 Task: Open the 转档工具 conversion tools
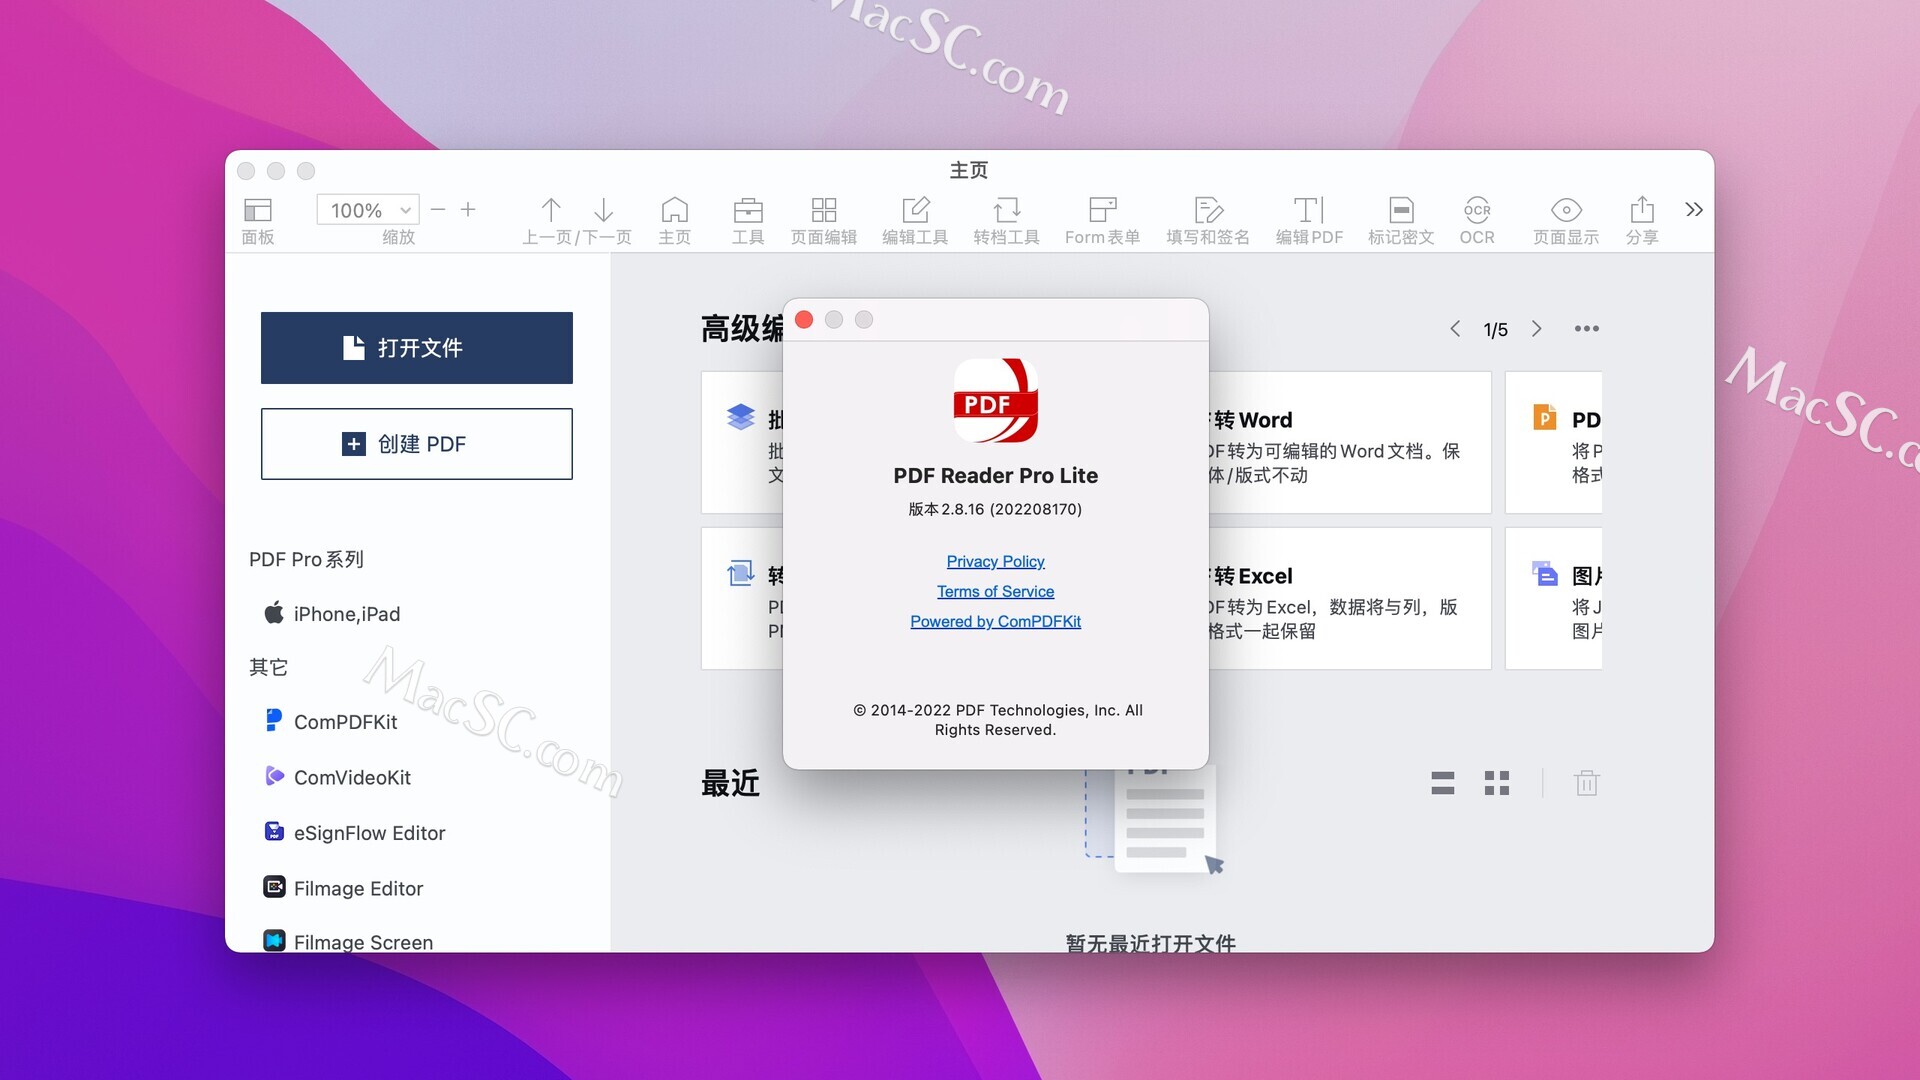tap(1006, 218)
